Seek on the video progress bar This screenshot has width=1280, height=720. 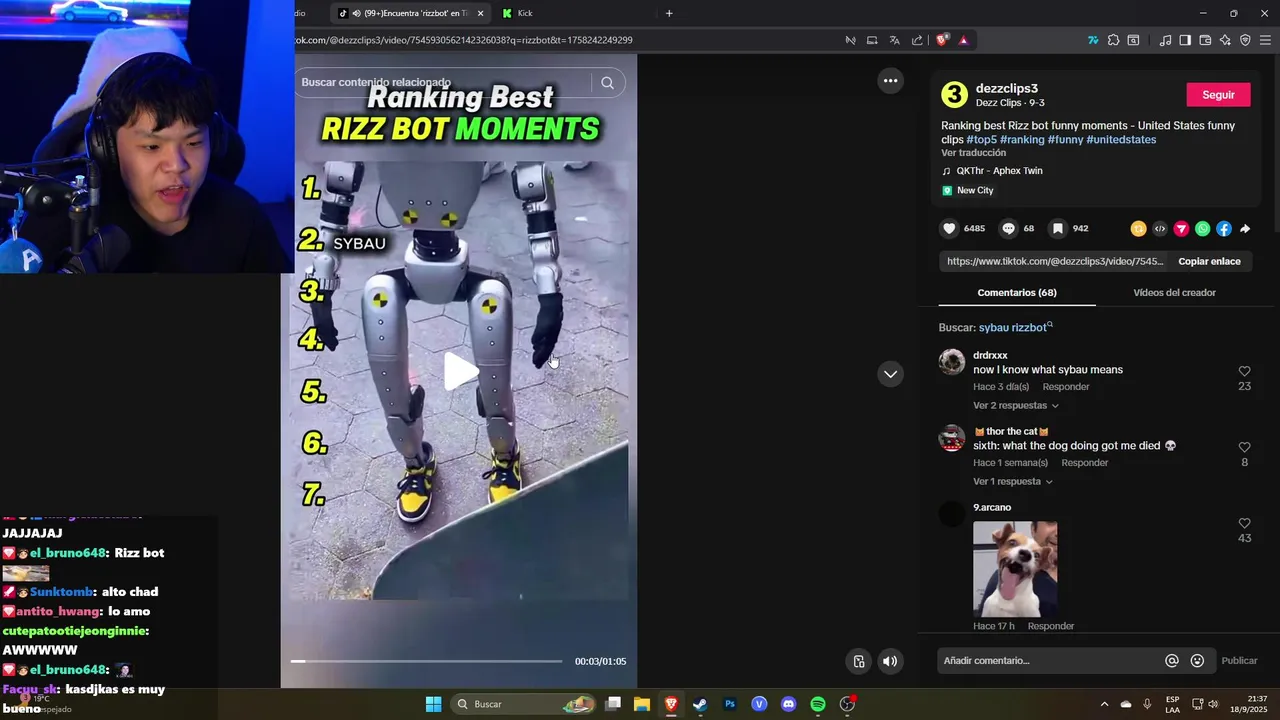[x=426, y=661]
